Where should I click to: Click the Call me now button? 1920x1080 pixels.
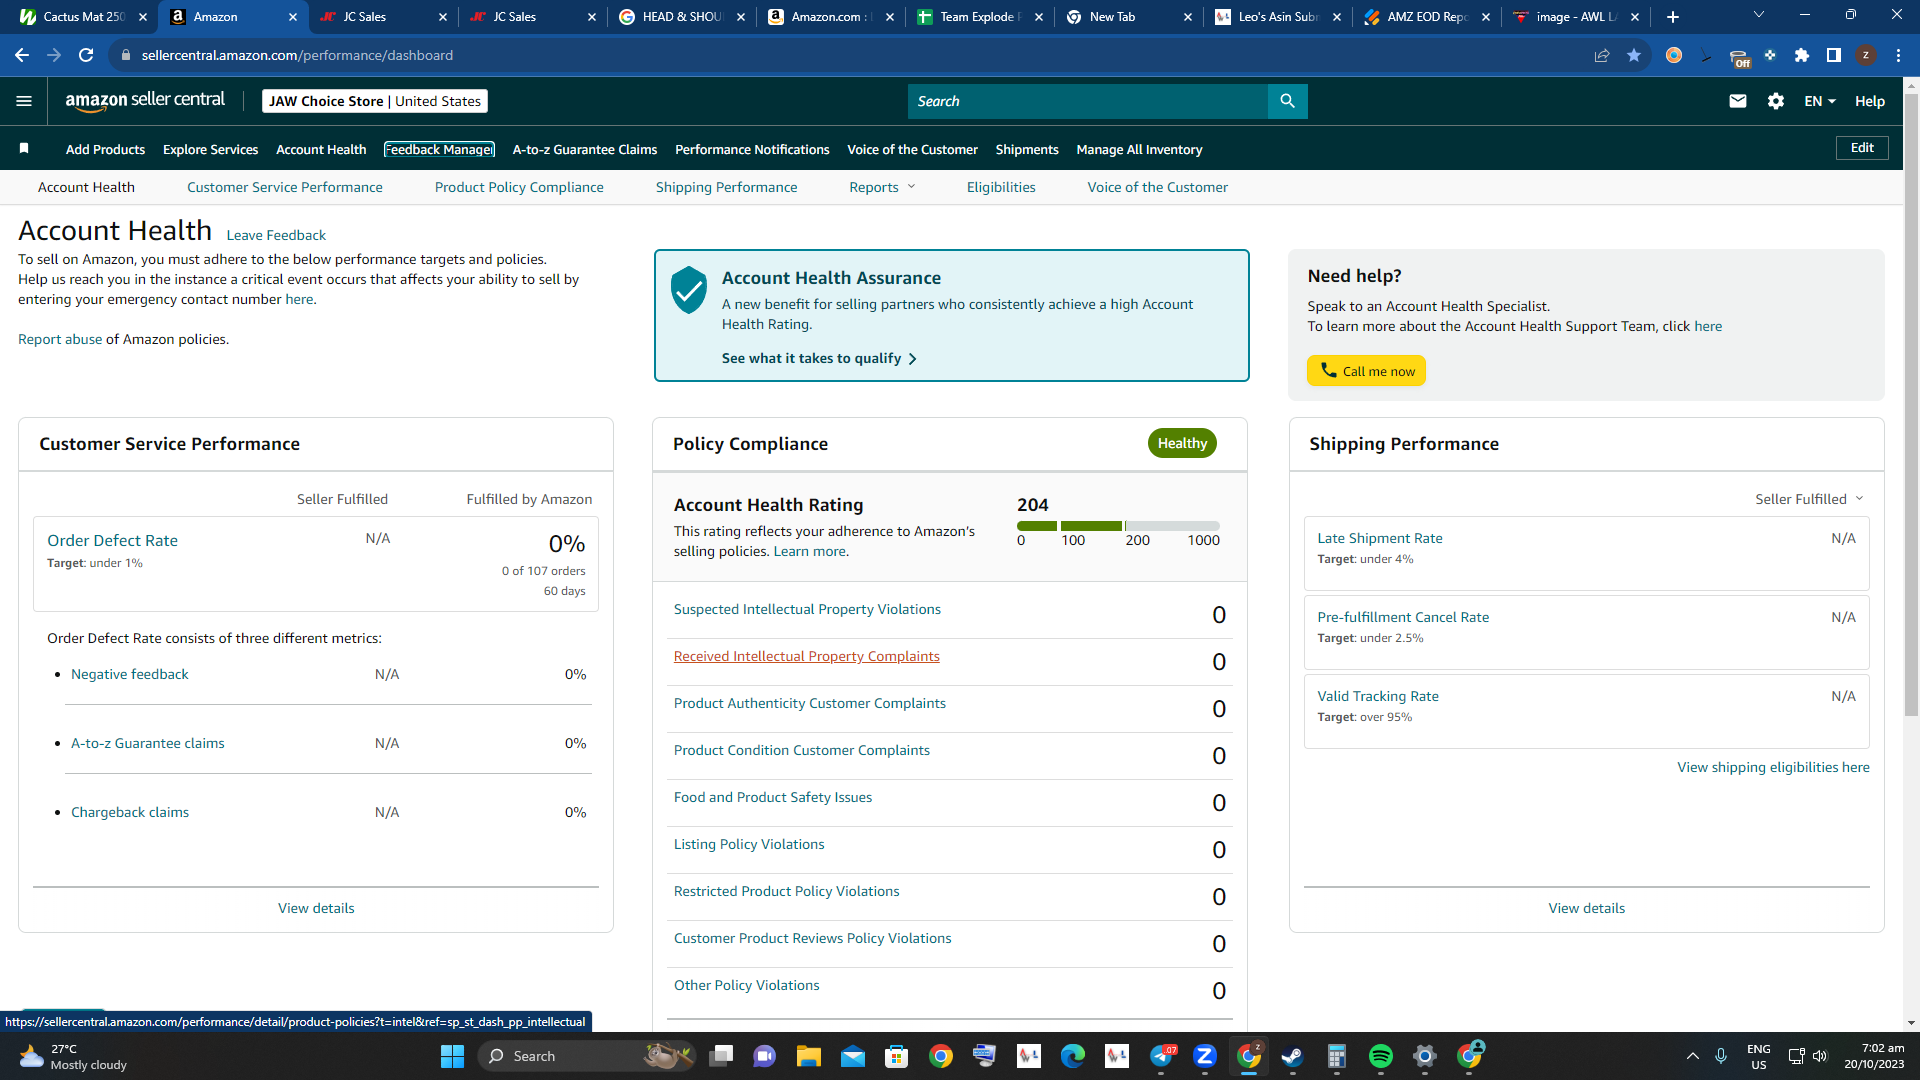tap(1366, 371)
